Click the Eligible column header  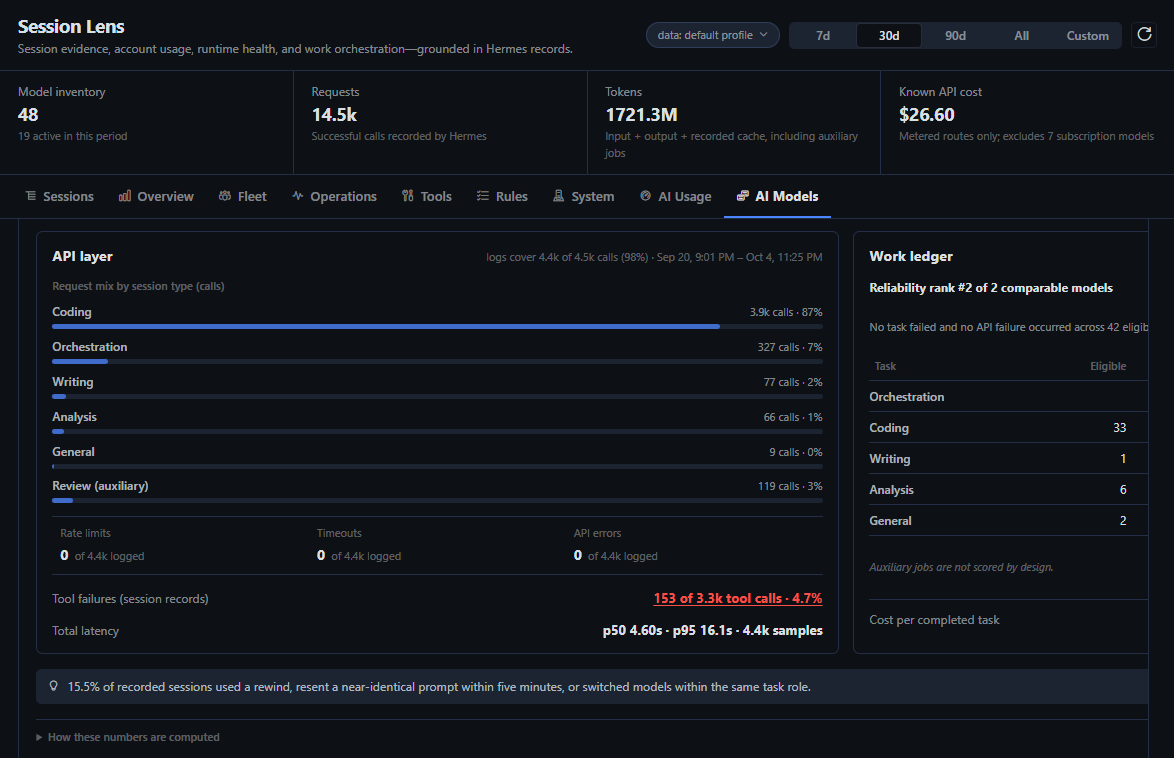(x=1108, y=366)
